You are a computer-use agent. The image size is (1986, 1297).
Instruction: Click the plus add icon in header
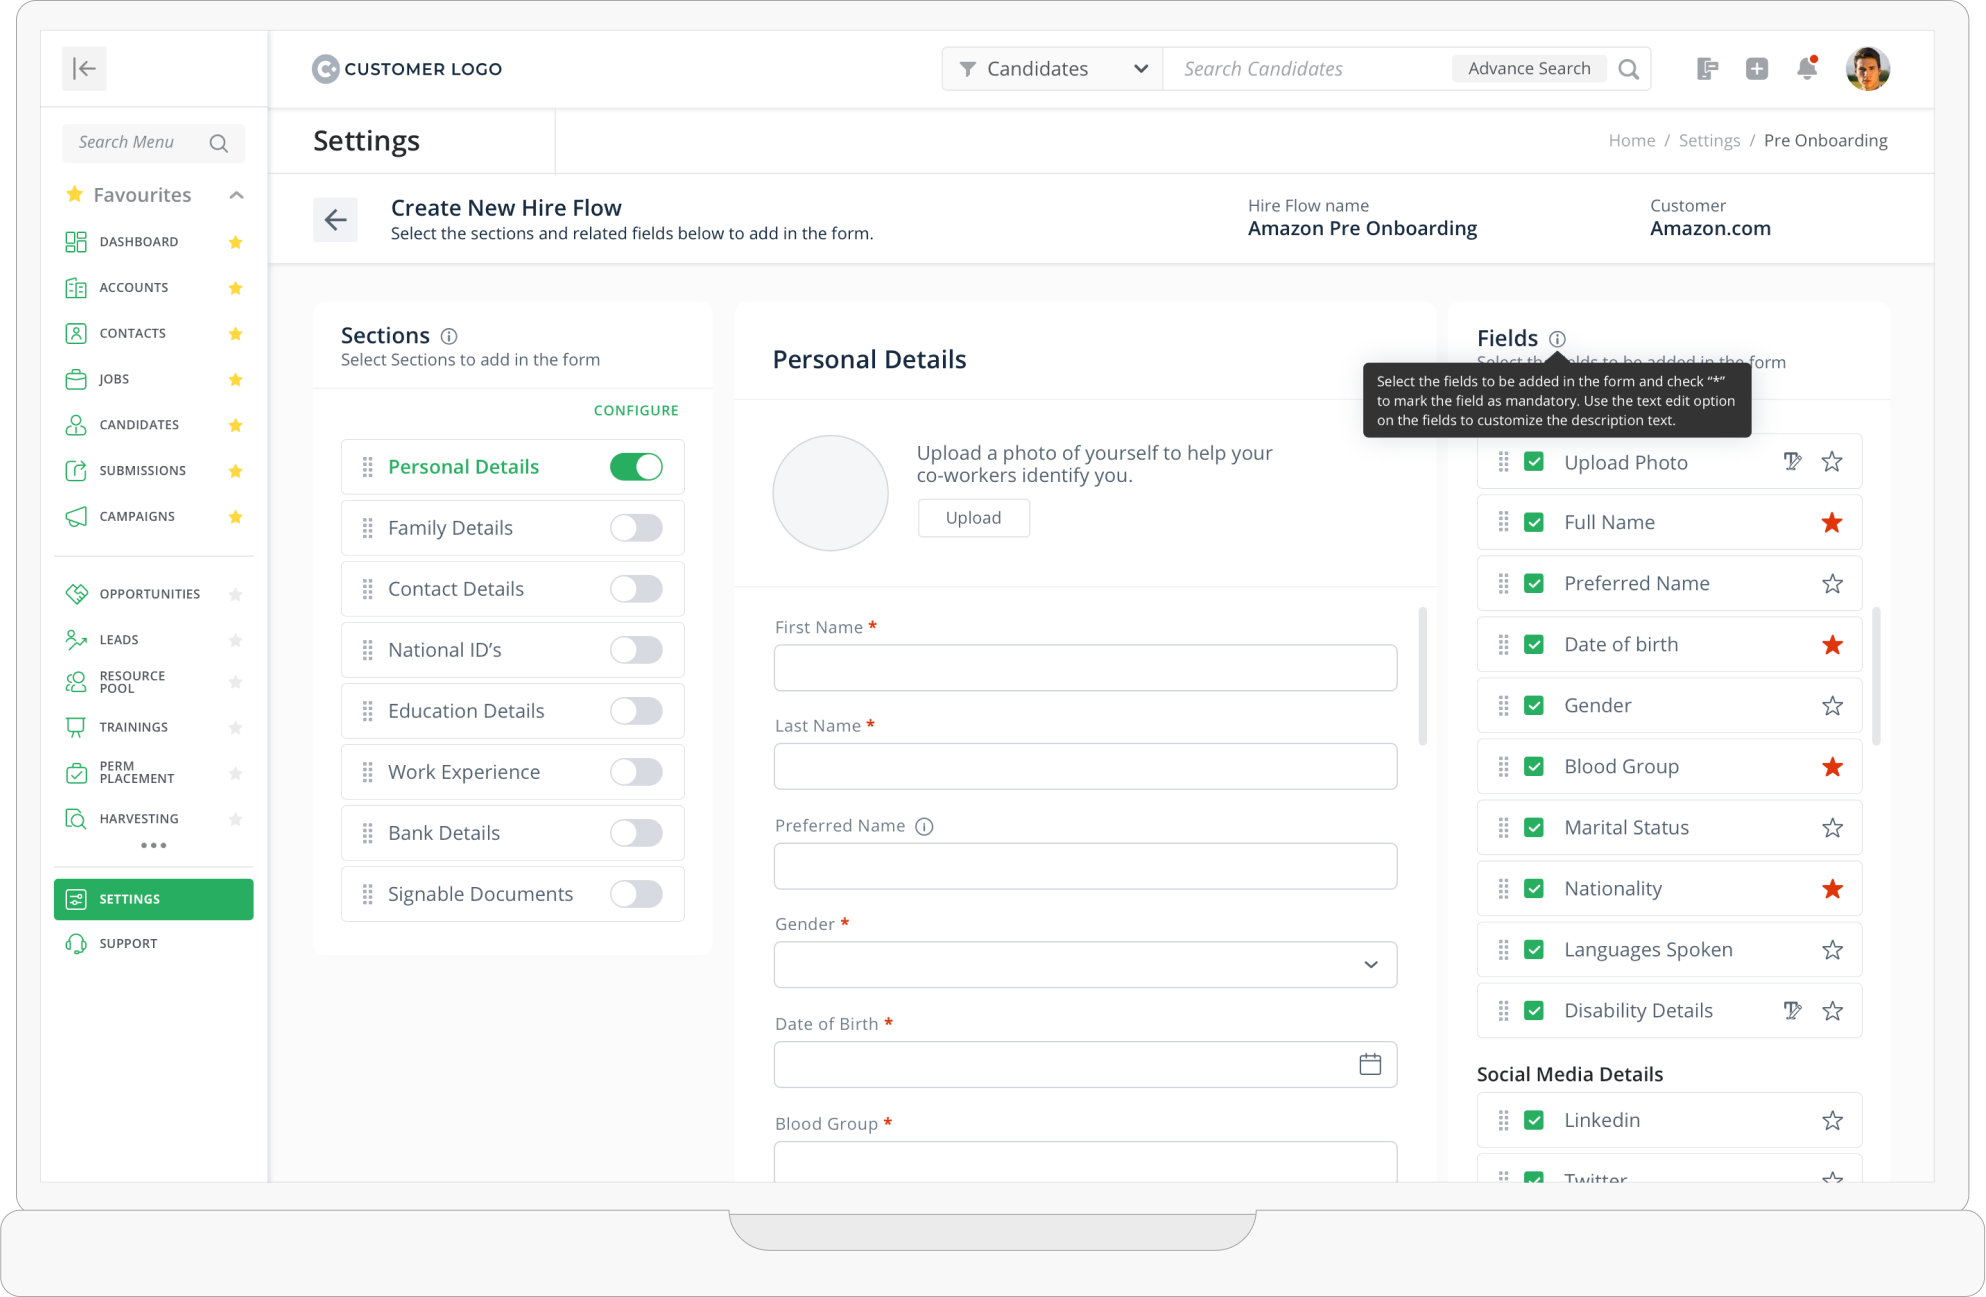tap(1756, 69)
